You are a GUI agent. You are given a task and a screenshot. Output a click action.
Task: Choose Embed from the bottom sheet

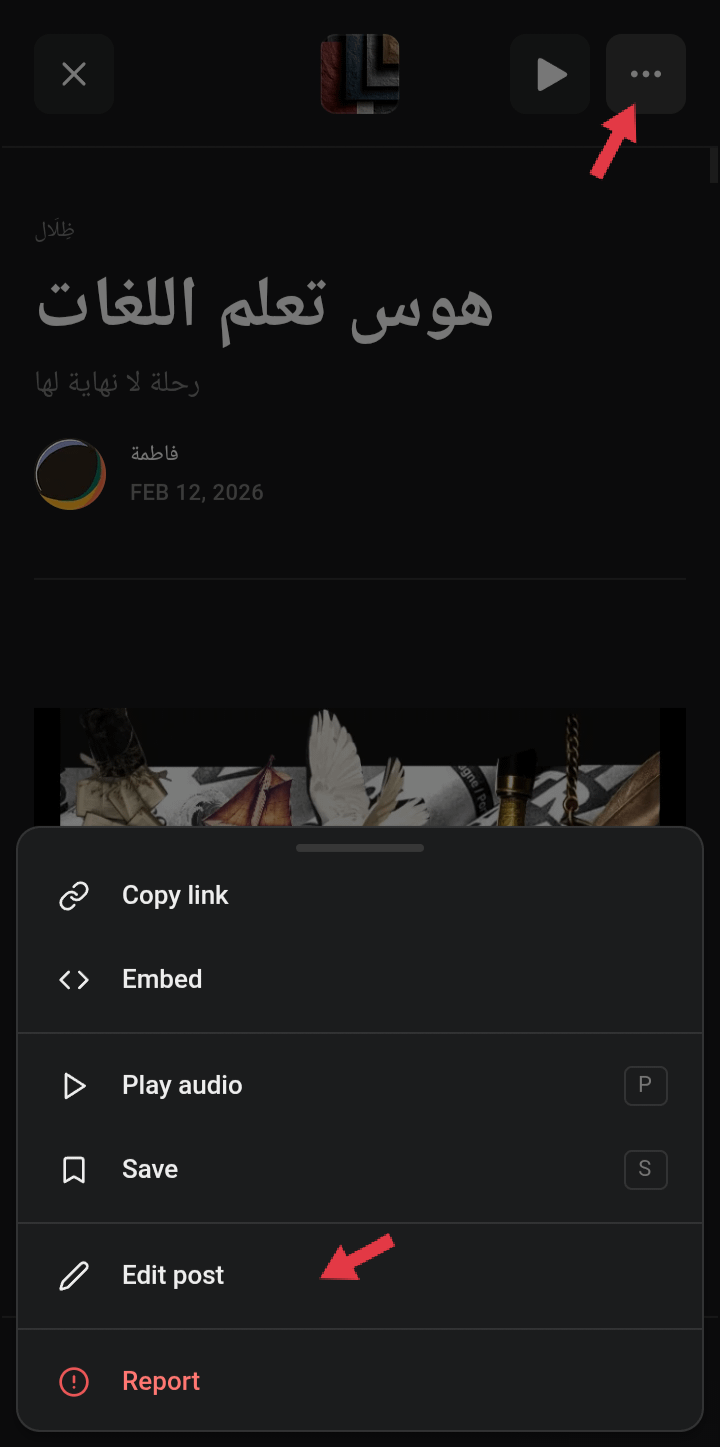point(360,979)
